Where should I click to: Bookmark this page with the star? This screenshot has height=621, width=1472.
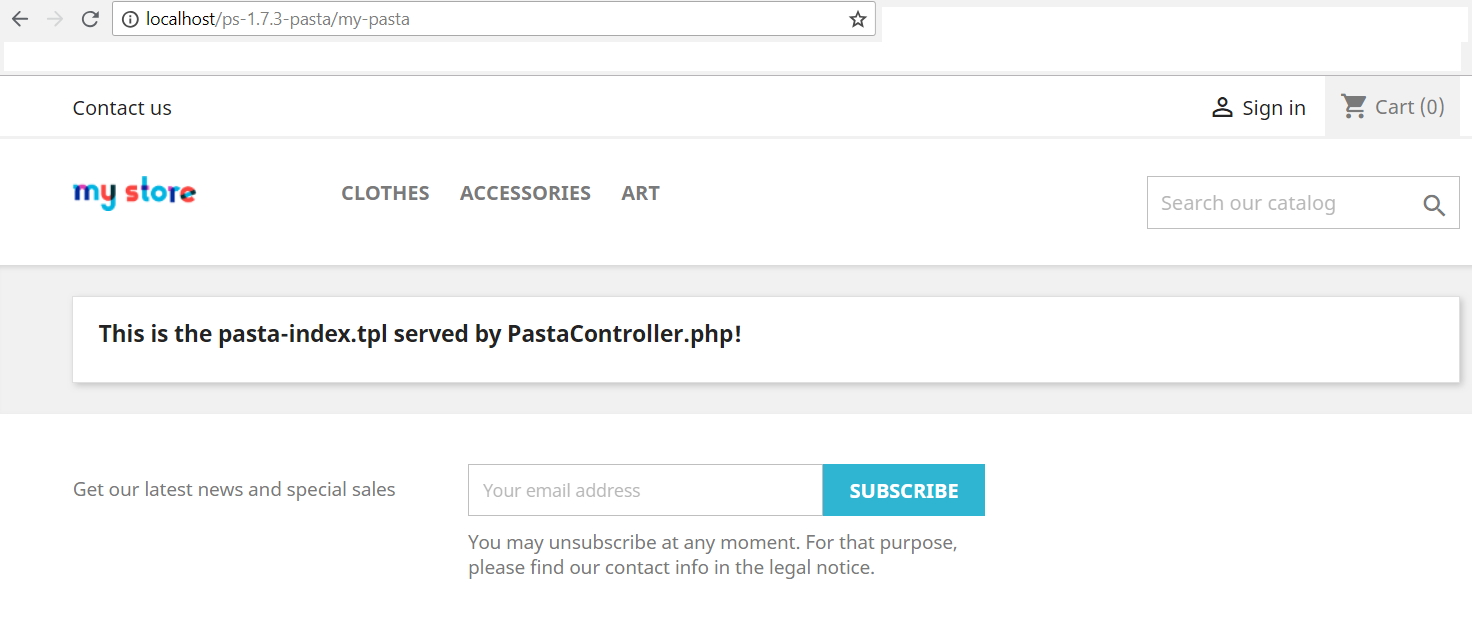click(x=857, y=19)
